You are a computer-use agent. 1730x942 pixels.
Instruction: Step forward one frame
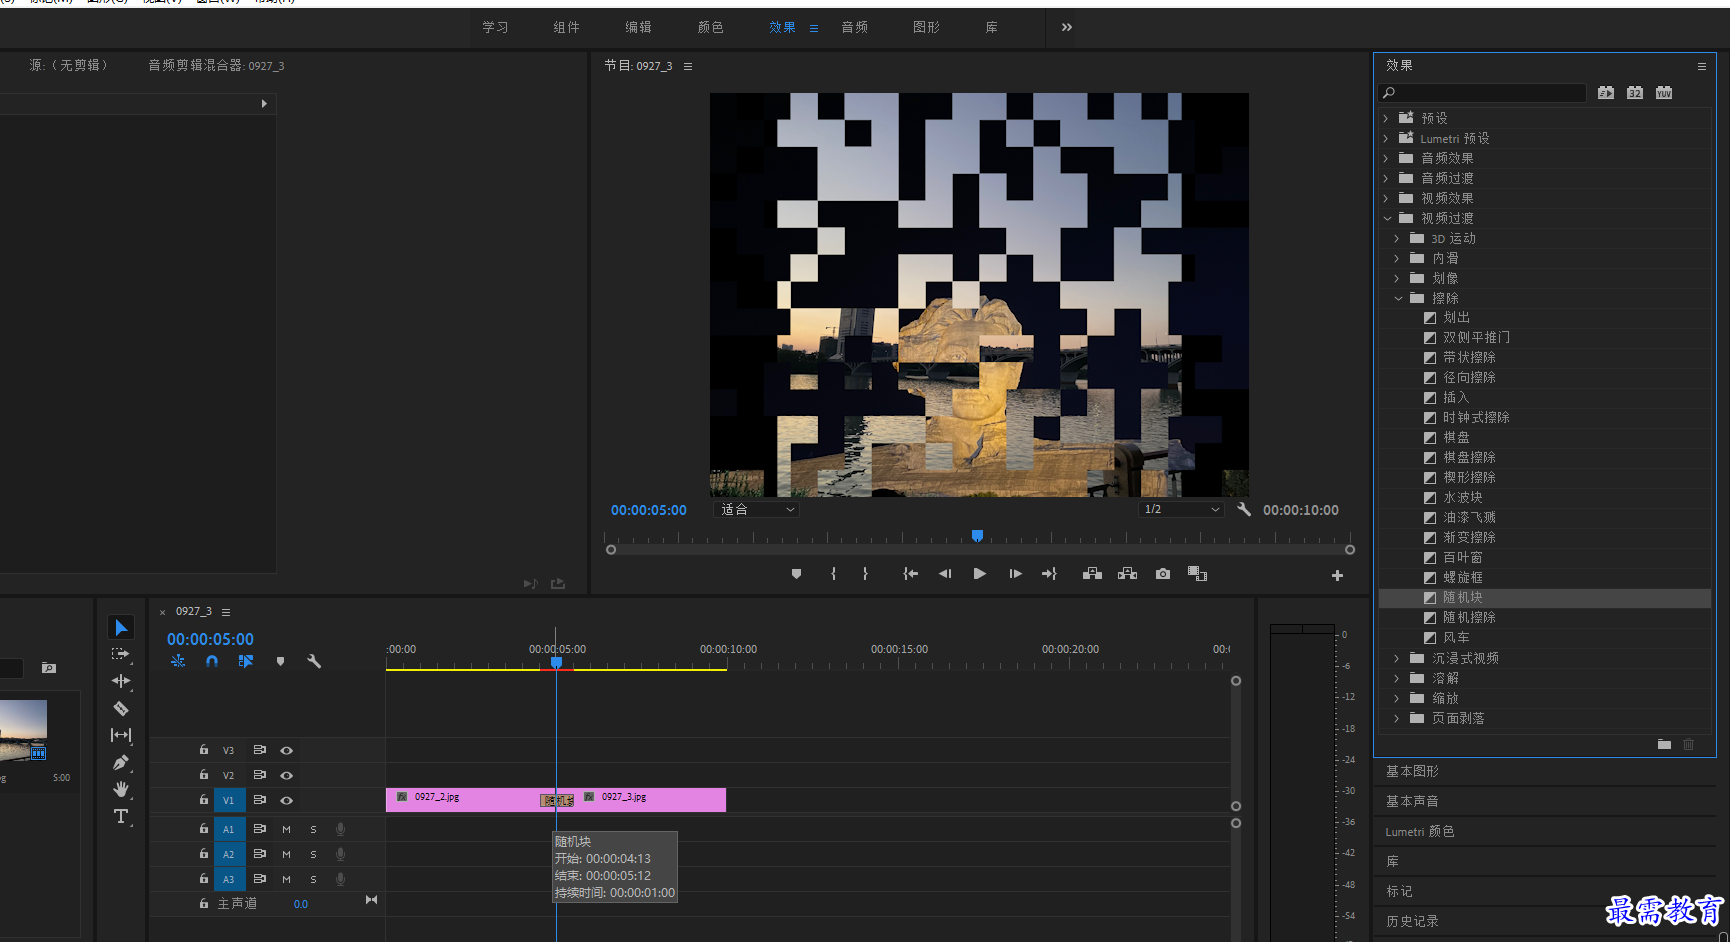tap(1015, 574)
